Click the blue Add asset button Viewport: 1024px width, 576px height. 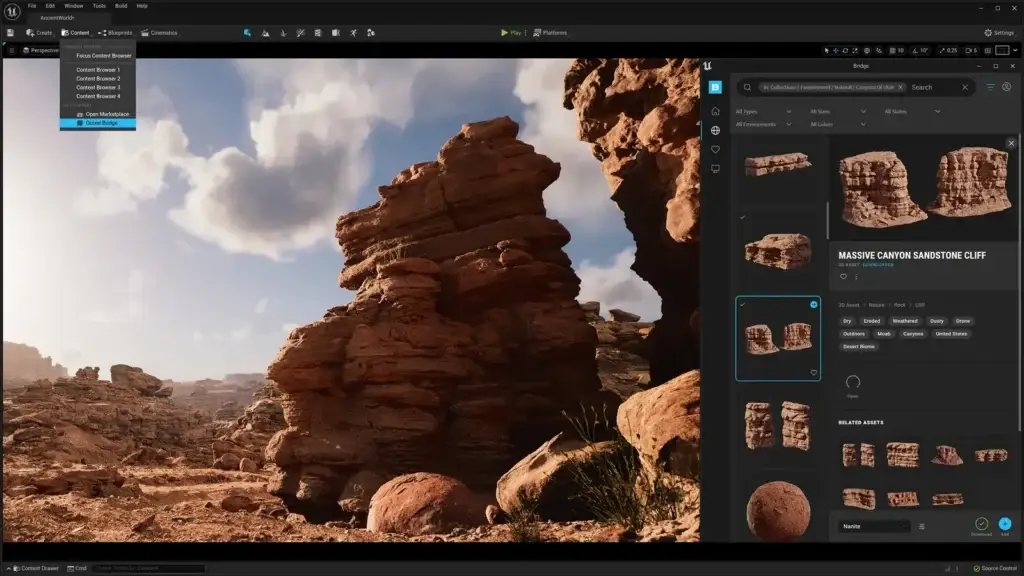(1004, 523)
